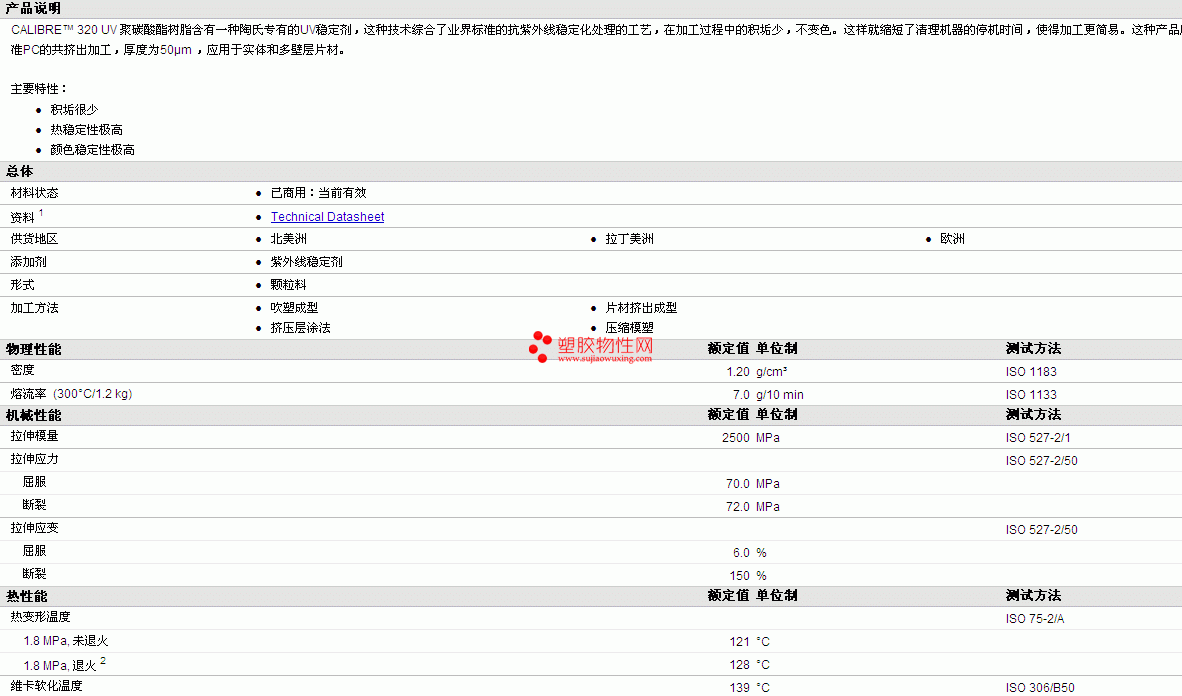
Task: Click the 已商用：当前有效 value
Action: click(318, 193)
